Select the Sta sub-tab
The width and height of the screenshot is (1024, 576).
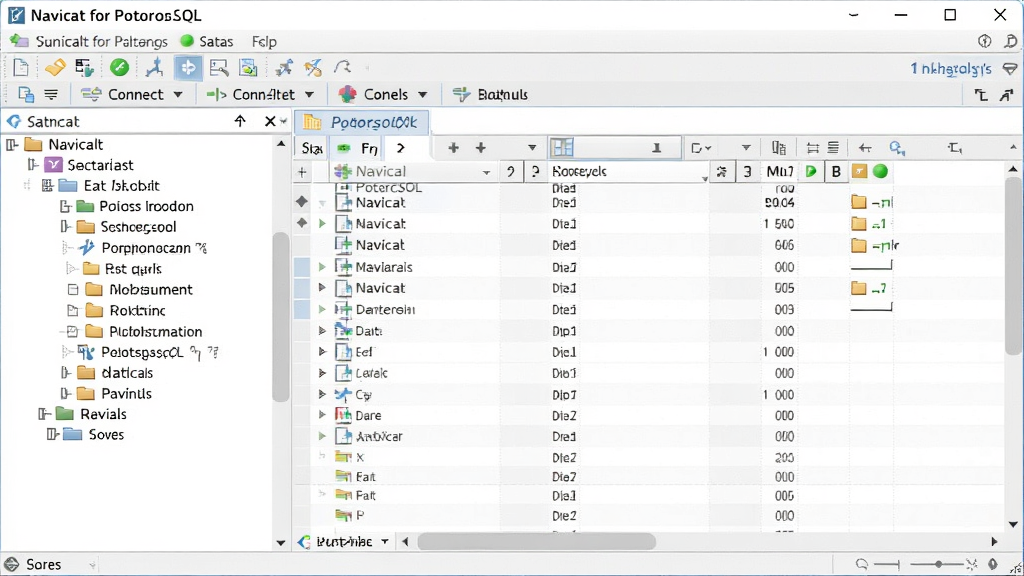[312, 148]
